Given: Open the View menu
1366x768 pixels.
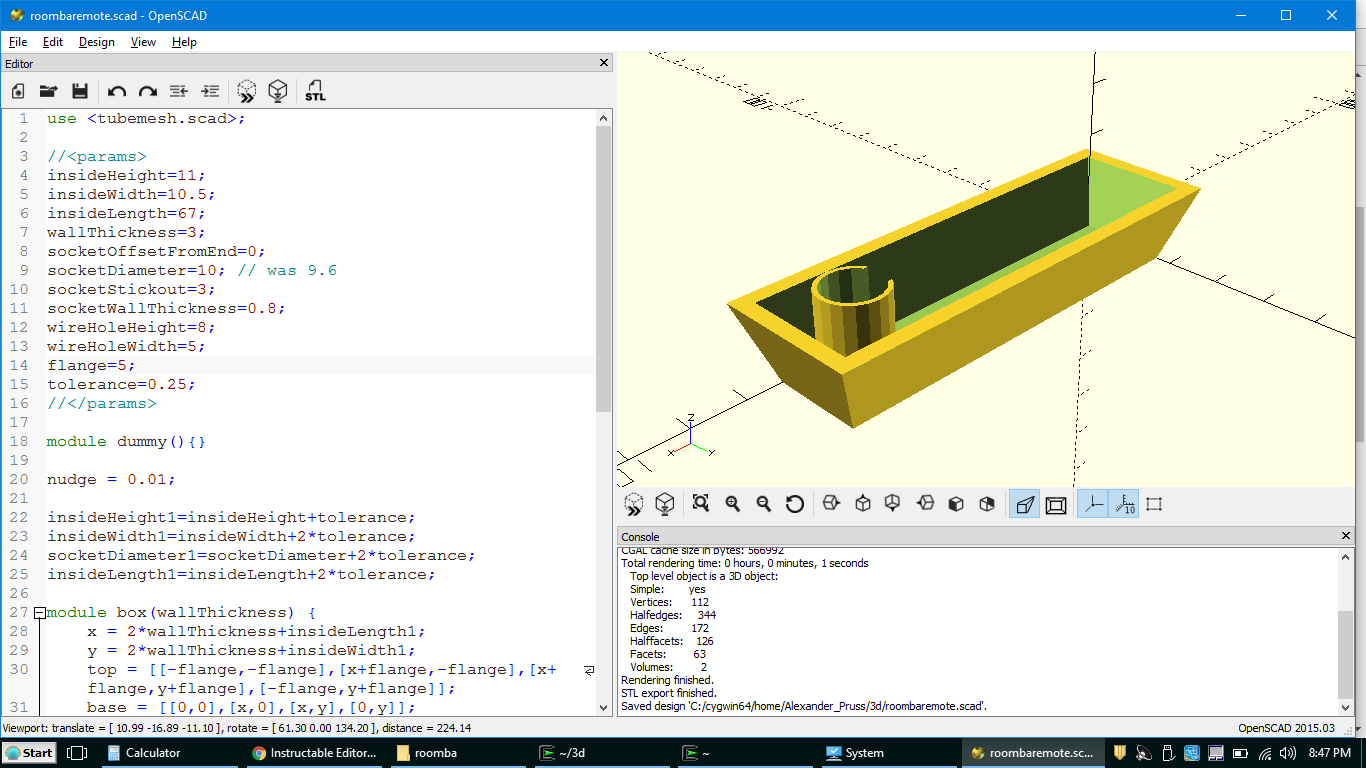Looking at the screenshot, I should [143, 42].
